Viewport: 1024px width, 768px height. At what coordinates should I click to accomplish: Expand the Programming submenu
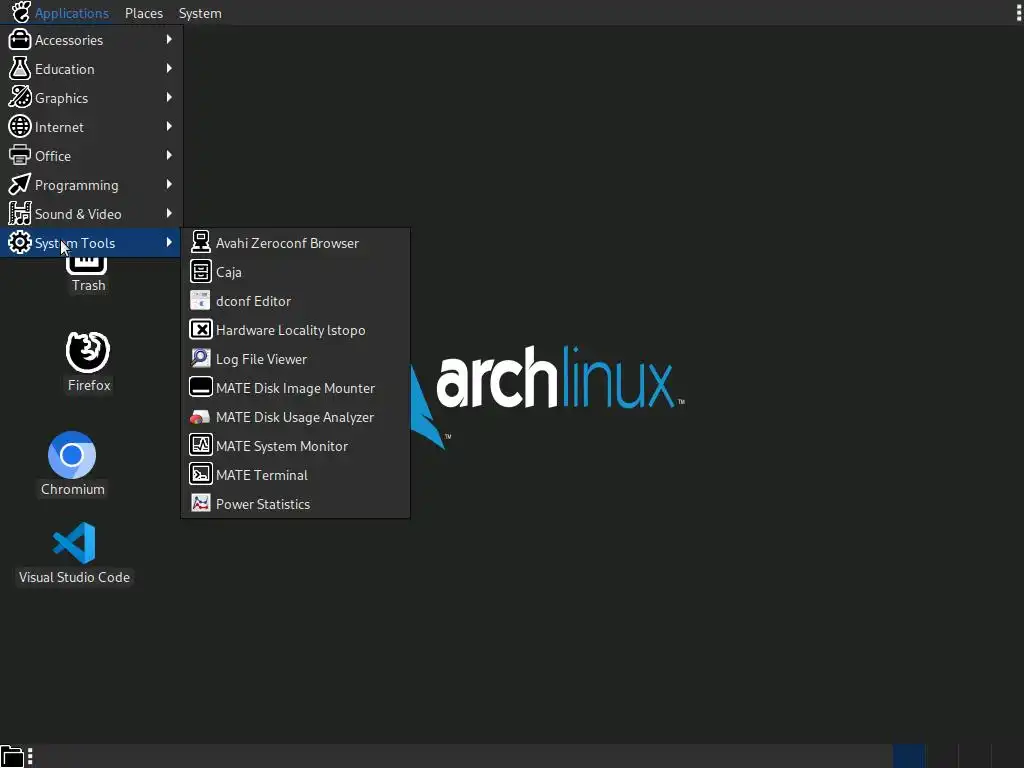(91, 185)
